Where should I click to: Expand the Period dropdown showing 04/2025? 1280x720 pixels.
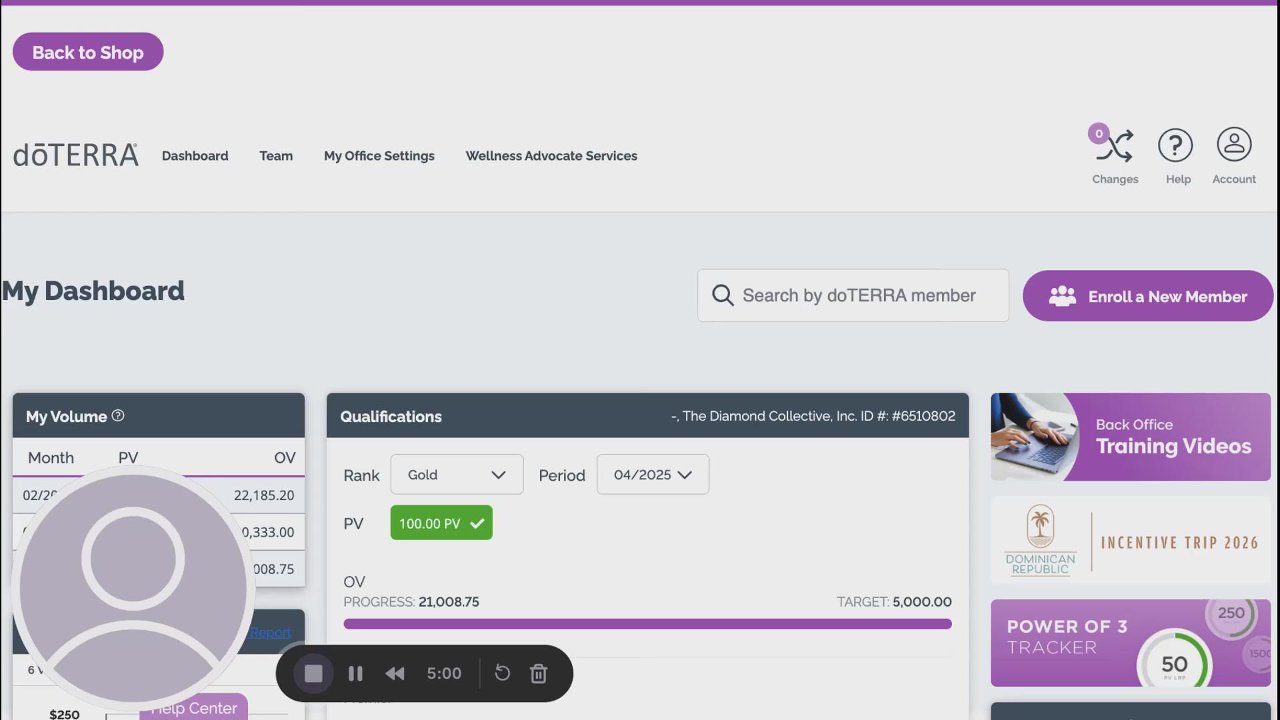click(x=653, y=475)
